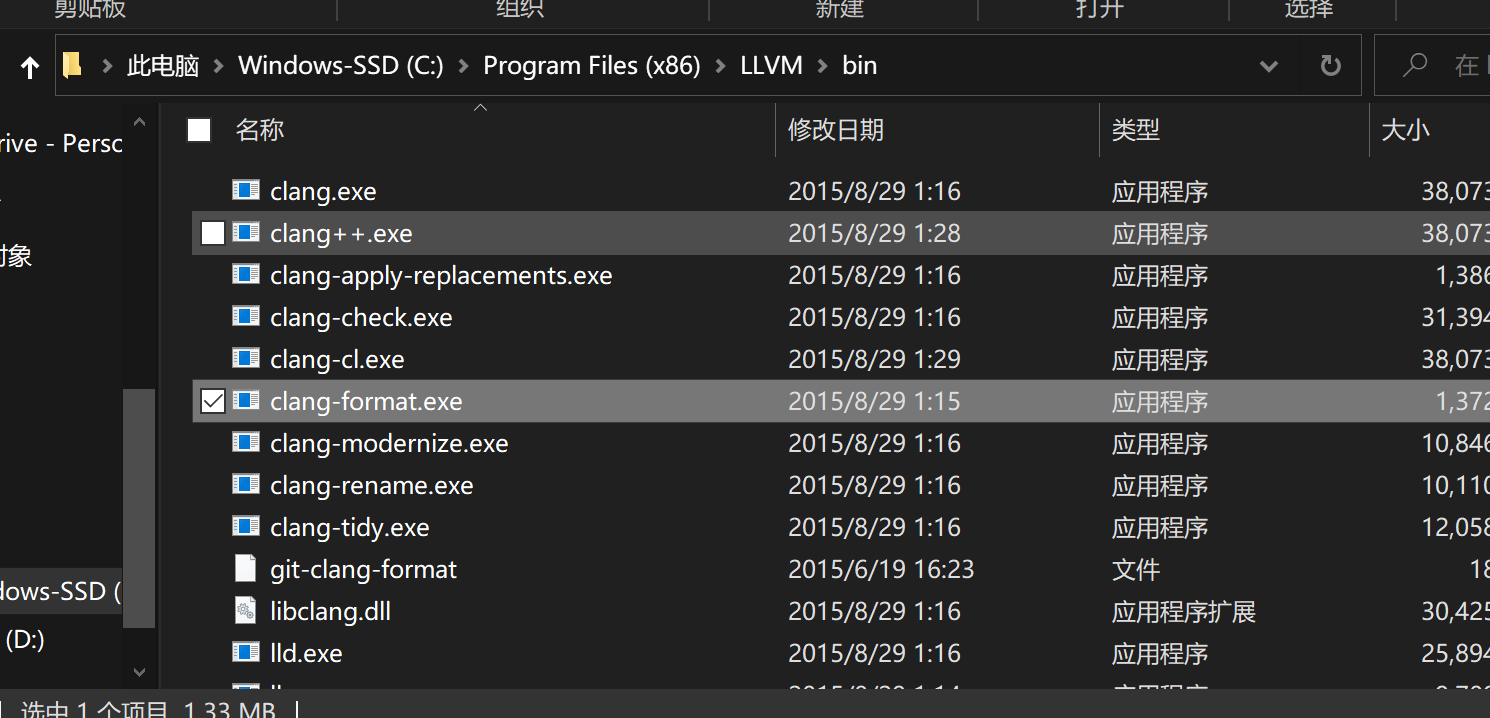Image resolution: width=1490 pixels, height=718 pixels.
Task: Expand the chevron after Program Files (x86)
Action: [x=720, y=66]
